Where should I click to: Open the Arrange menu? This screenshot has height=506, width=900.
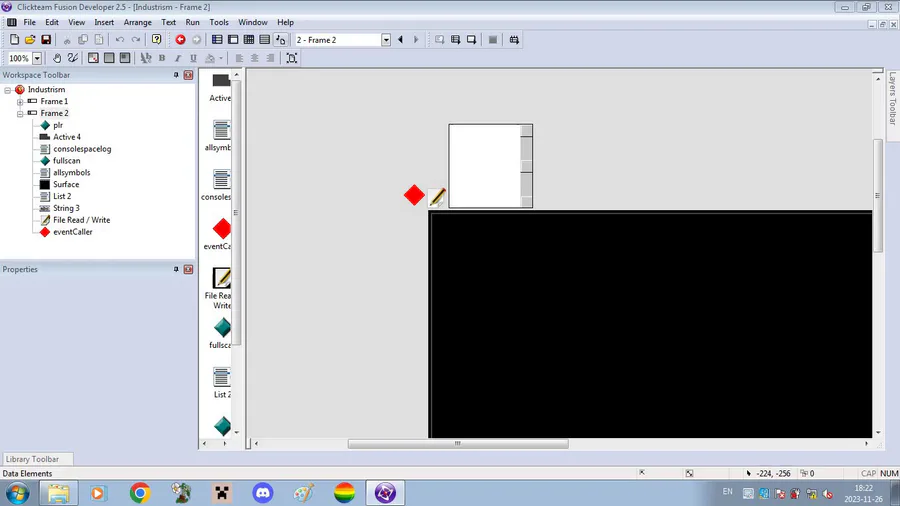coord(138,22)
